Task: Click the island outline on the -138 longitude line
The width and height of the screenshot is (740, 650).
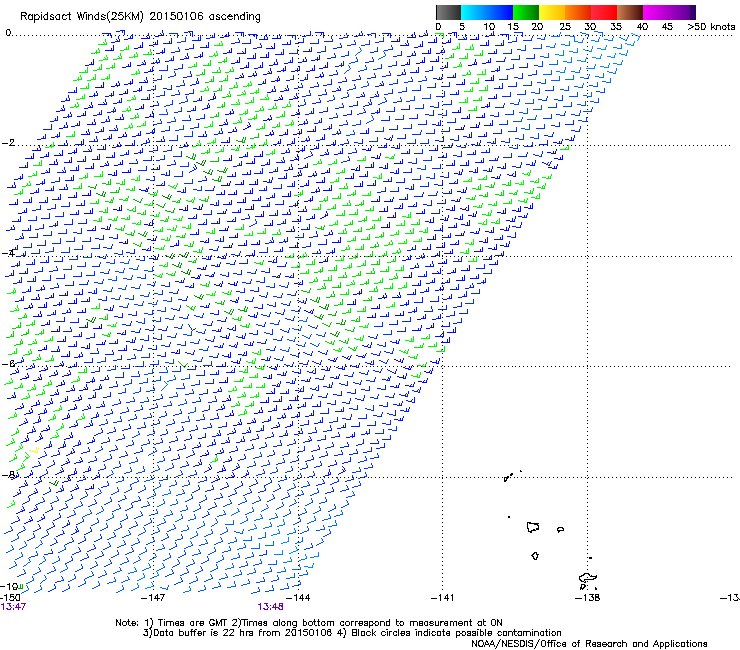Action: 588,578
